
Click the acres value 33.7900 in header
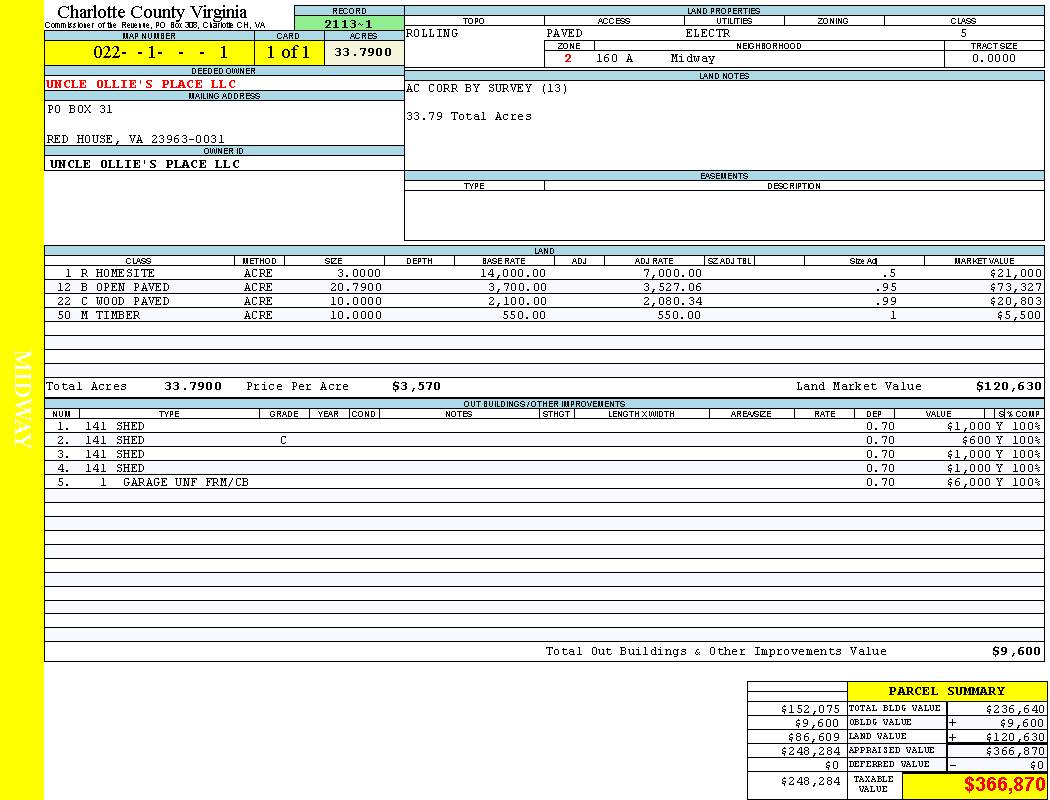tap(364, 52)
